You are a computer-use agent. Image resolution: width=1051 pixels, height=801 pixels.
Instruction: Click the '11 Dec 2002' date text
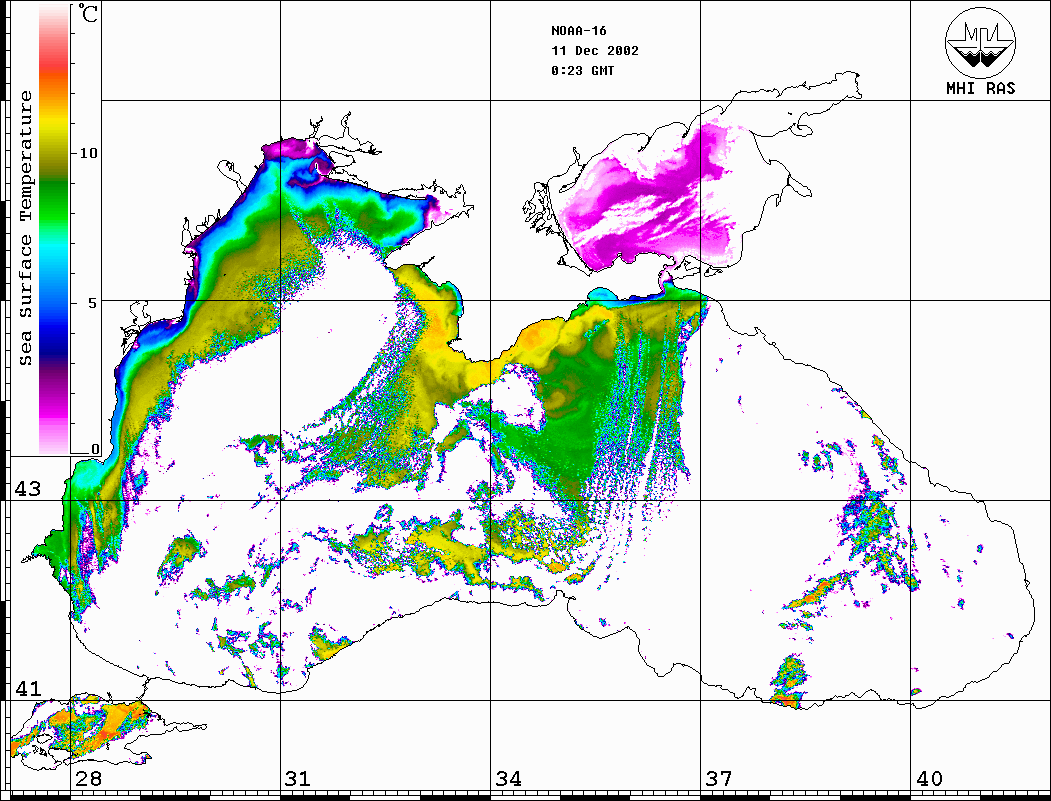[x=595, y=51]
